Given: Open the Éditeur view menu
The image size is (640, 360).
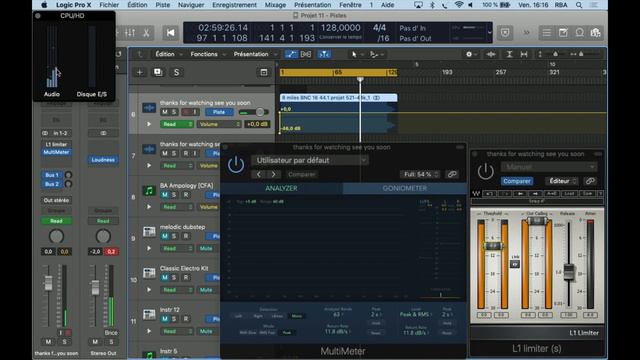Looking at the screenshot, I should click(562, 181).
